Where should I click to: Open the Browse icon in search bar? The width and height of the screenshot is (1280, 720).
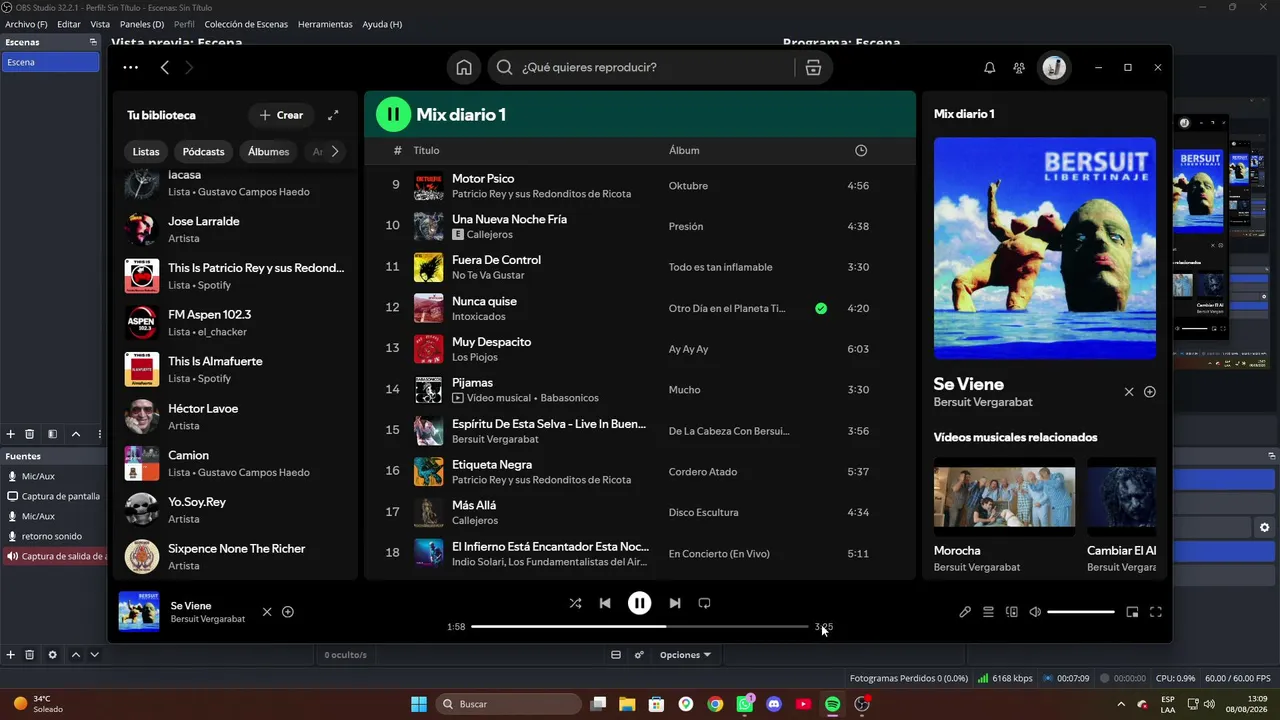click(813, 67)
